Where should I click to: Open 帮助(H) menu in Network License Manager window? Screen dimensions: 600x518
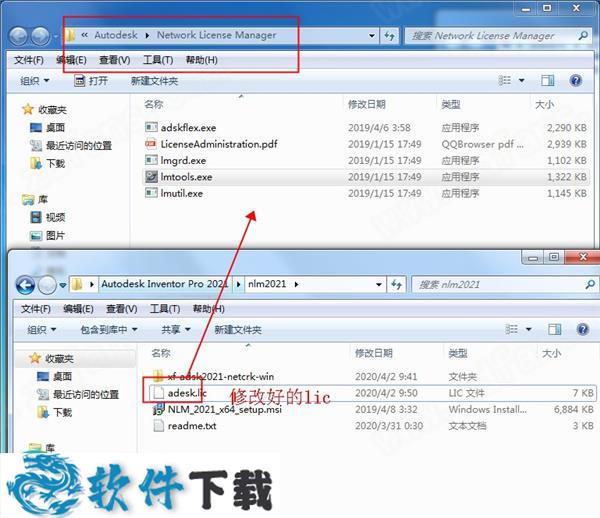tap(201, 60)
